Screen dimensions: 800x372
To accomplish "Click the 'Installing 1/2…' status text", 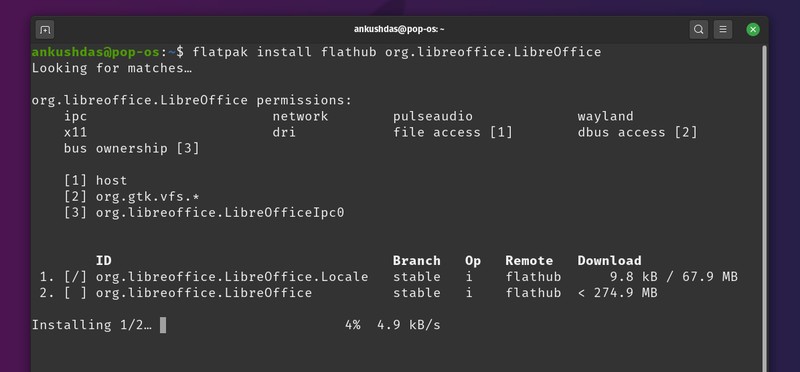I will click(x=92, y=325).
